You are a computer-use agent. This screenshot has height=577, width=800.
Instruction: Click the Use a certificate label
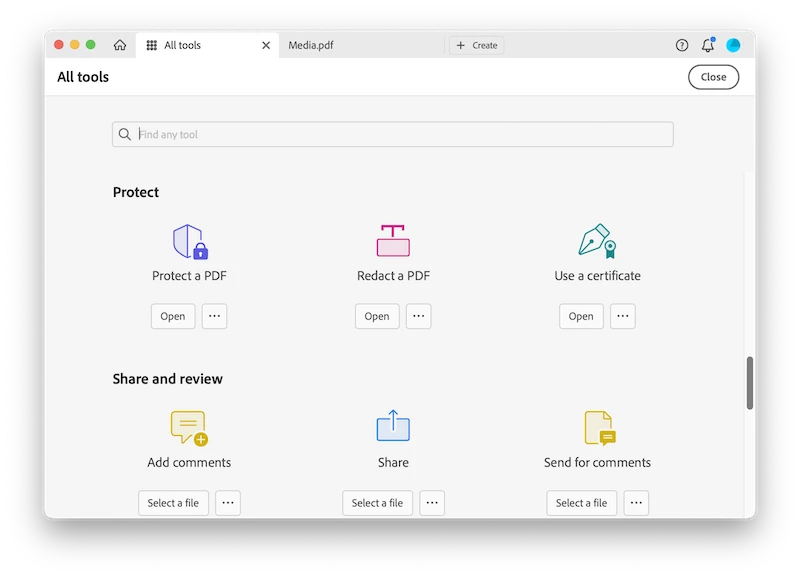(597, 276)
